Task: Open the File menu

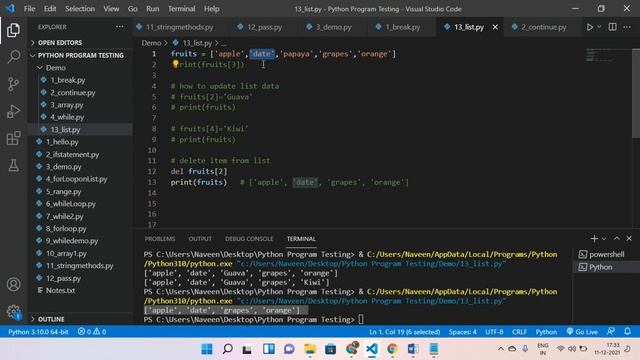Action: 29,9
